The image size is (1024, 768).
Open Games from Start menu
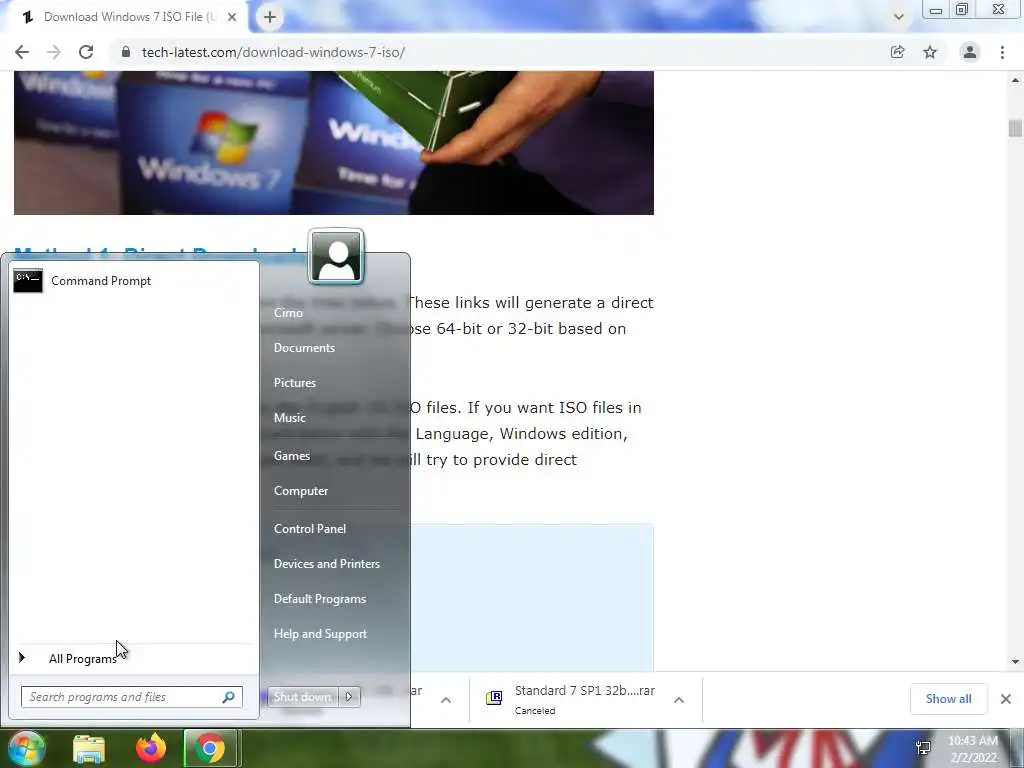(x=292, y=456)
